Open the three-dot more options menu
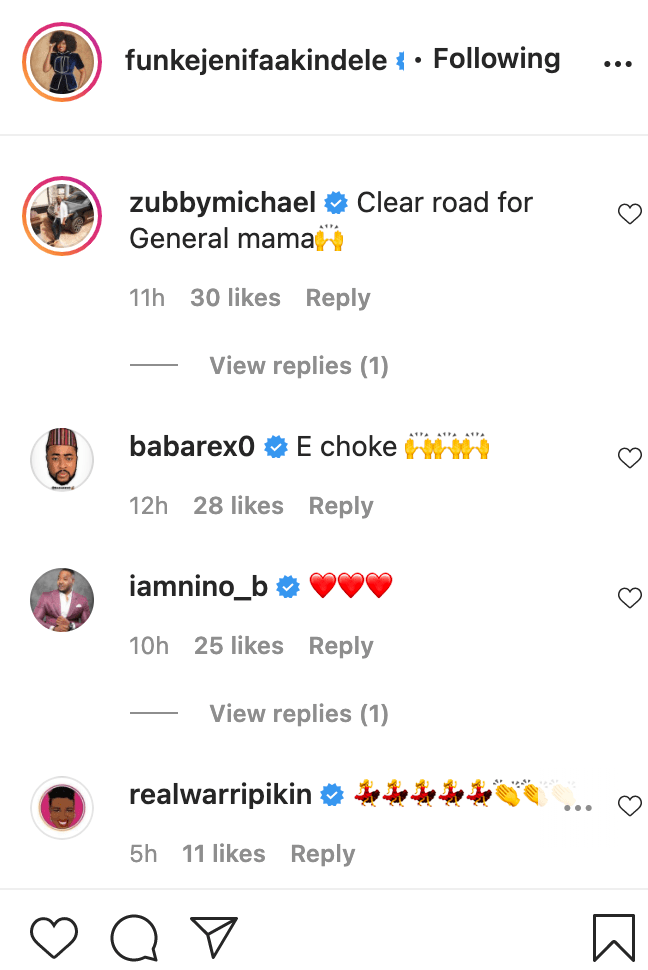Image resolution: width=648 pixels, height=970 pixels. (618, 63)
